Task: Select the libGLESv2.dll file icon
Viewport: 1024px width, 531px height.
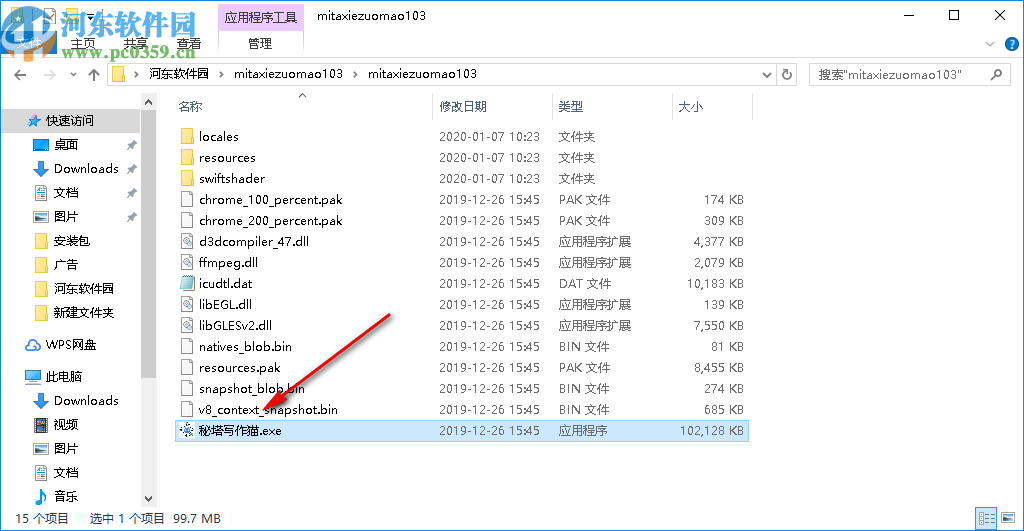Action: pos(187,325)
